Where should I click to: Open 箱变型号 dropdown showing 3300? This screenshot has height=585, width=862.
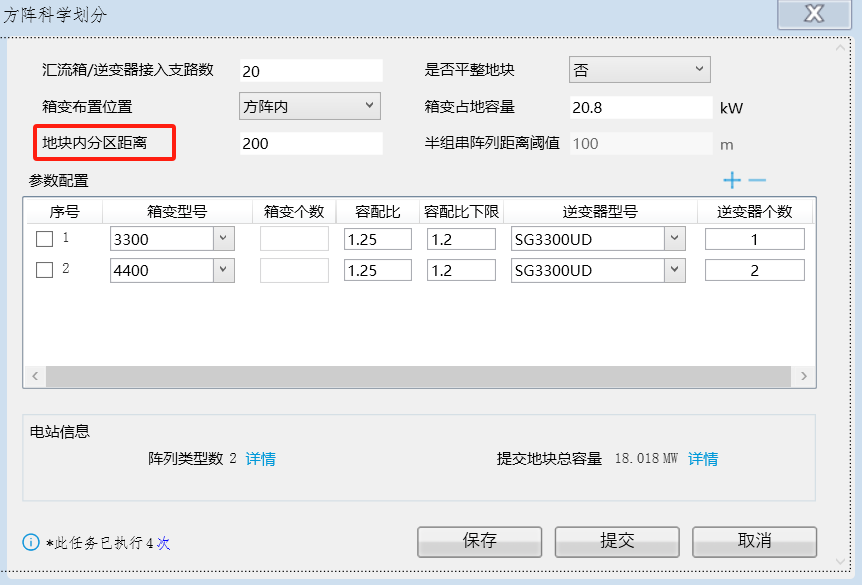coord(223,239)
